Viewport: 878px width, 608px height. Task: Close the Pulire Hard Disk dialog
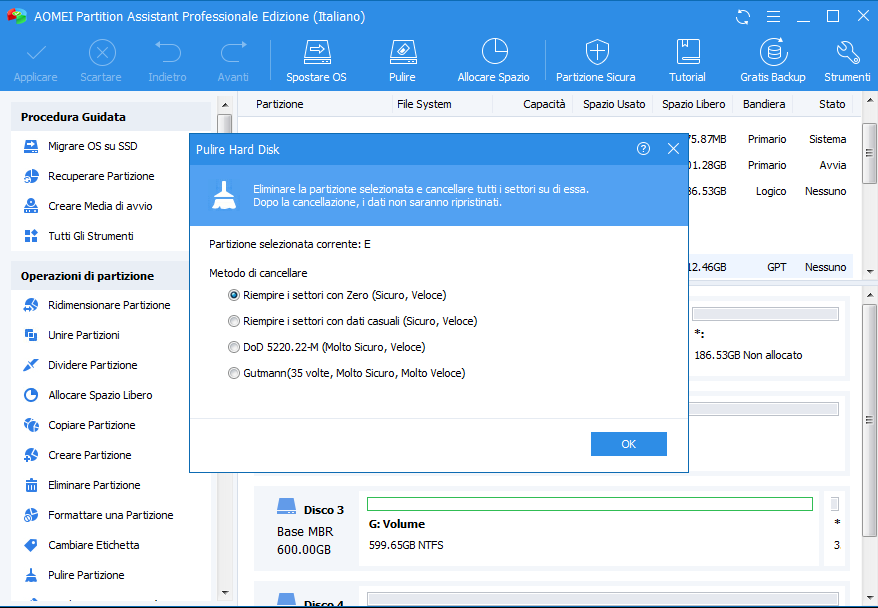[x=673, y=148]
